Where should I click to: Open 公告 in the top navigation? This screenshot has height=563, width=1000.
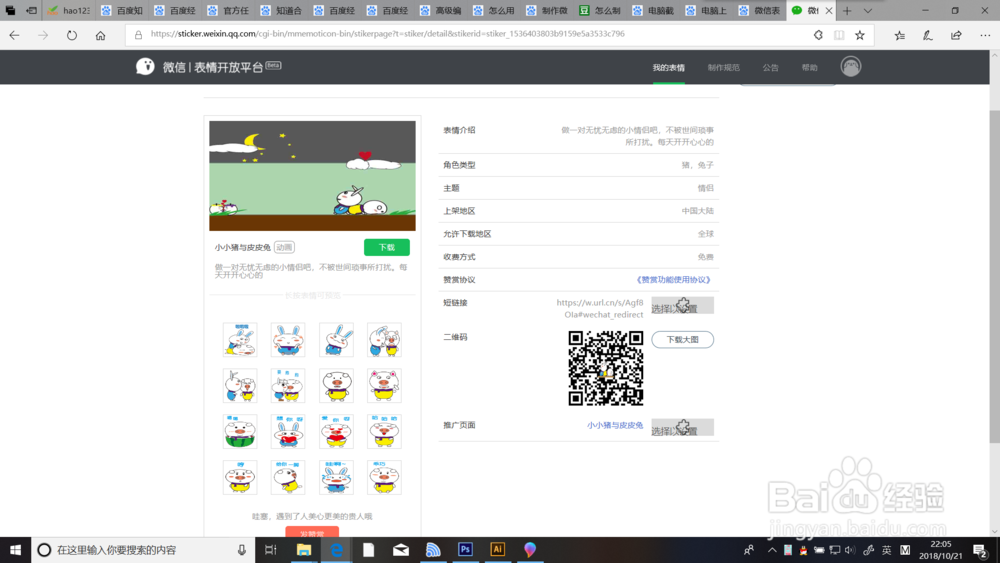coord(770,68)
